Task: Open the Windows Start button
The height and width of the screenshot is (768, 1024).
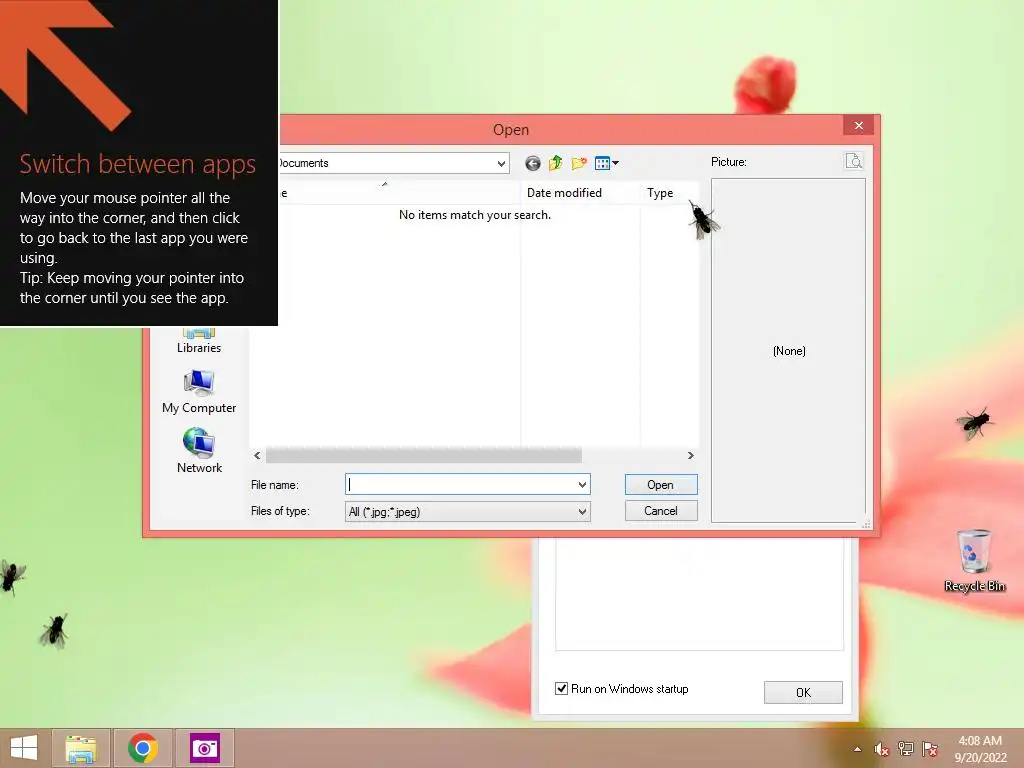Action: click(24, 748)
